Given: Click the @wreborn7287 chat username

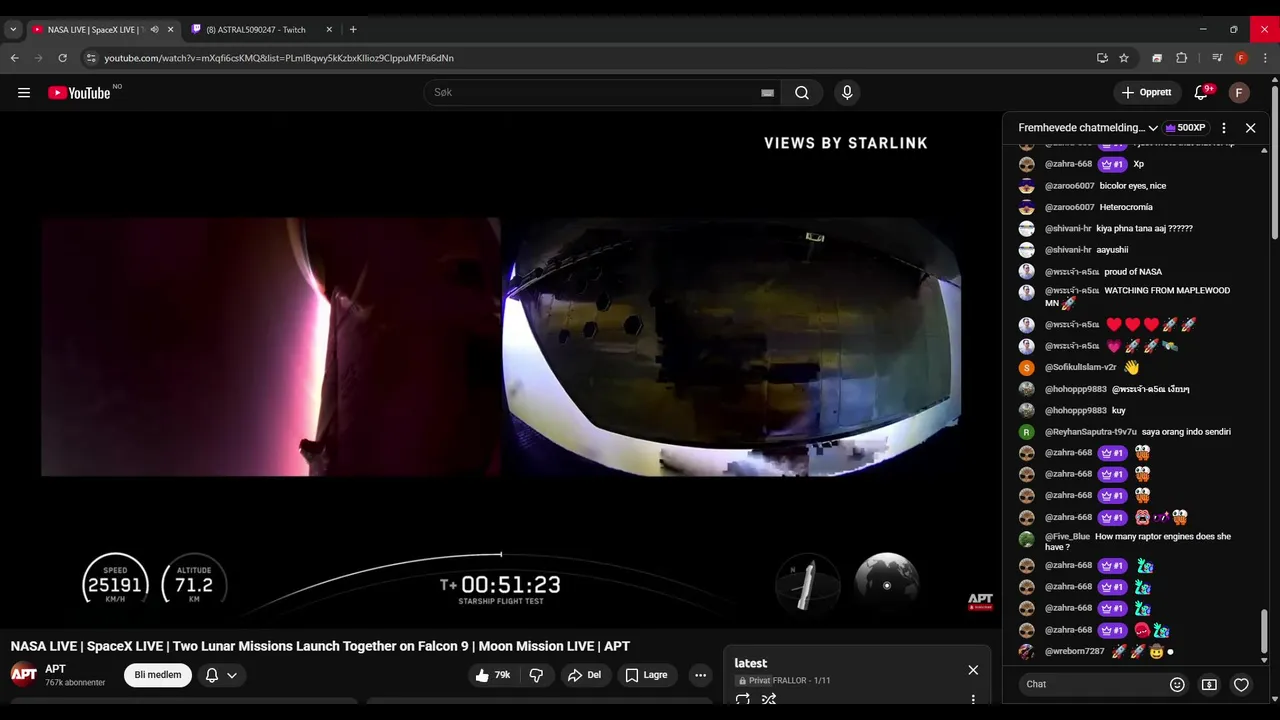Looking at the screenshot, I should 1075,651.
